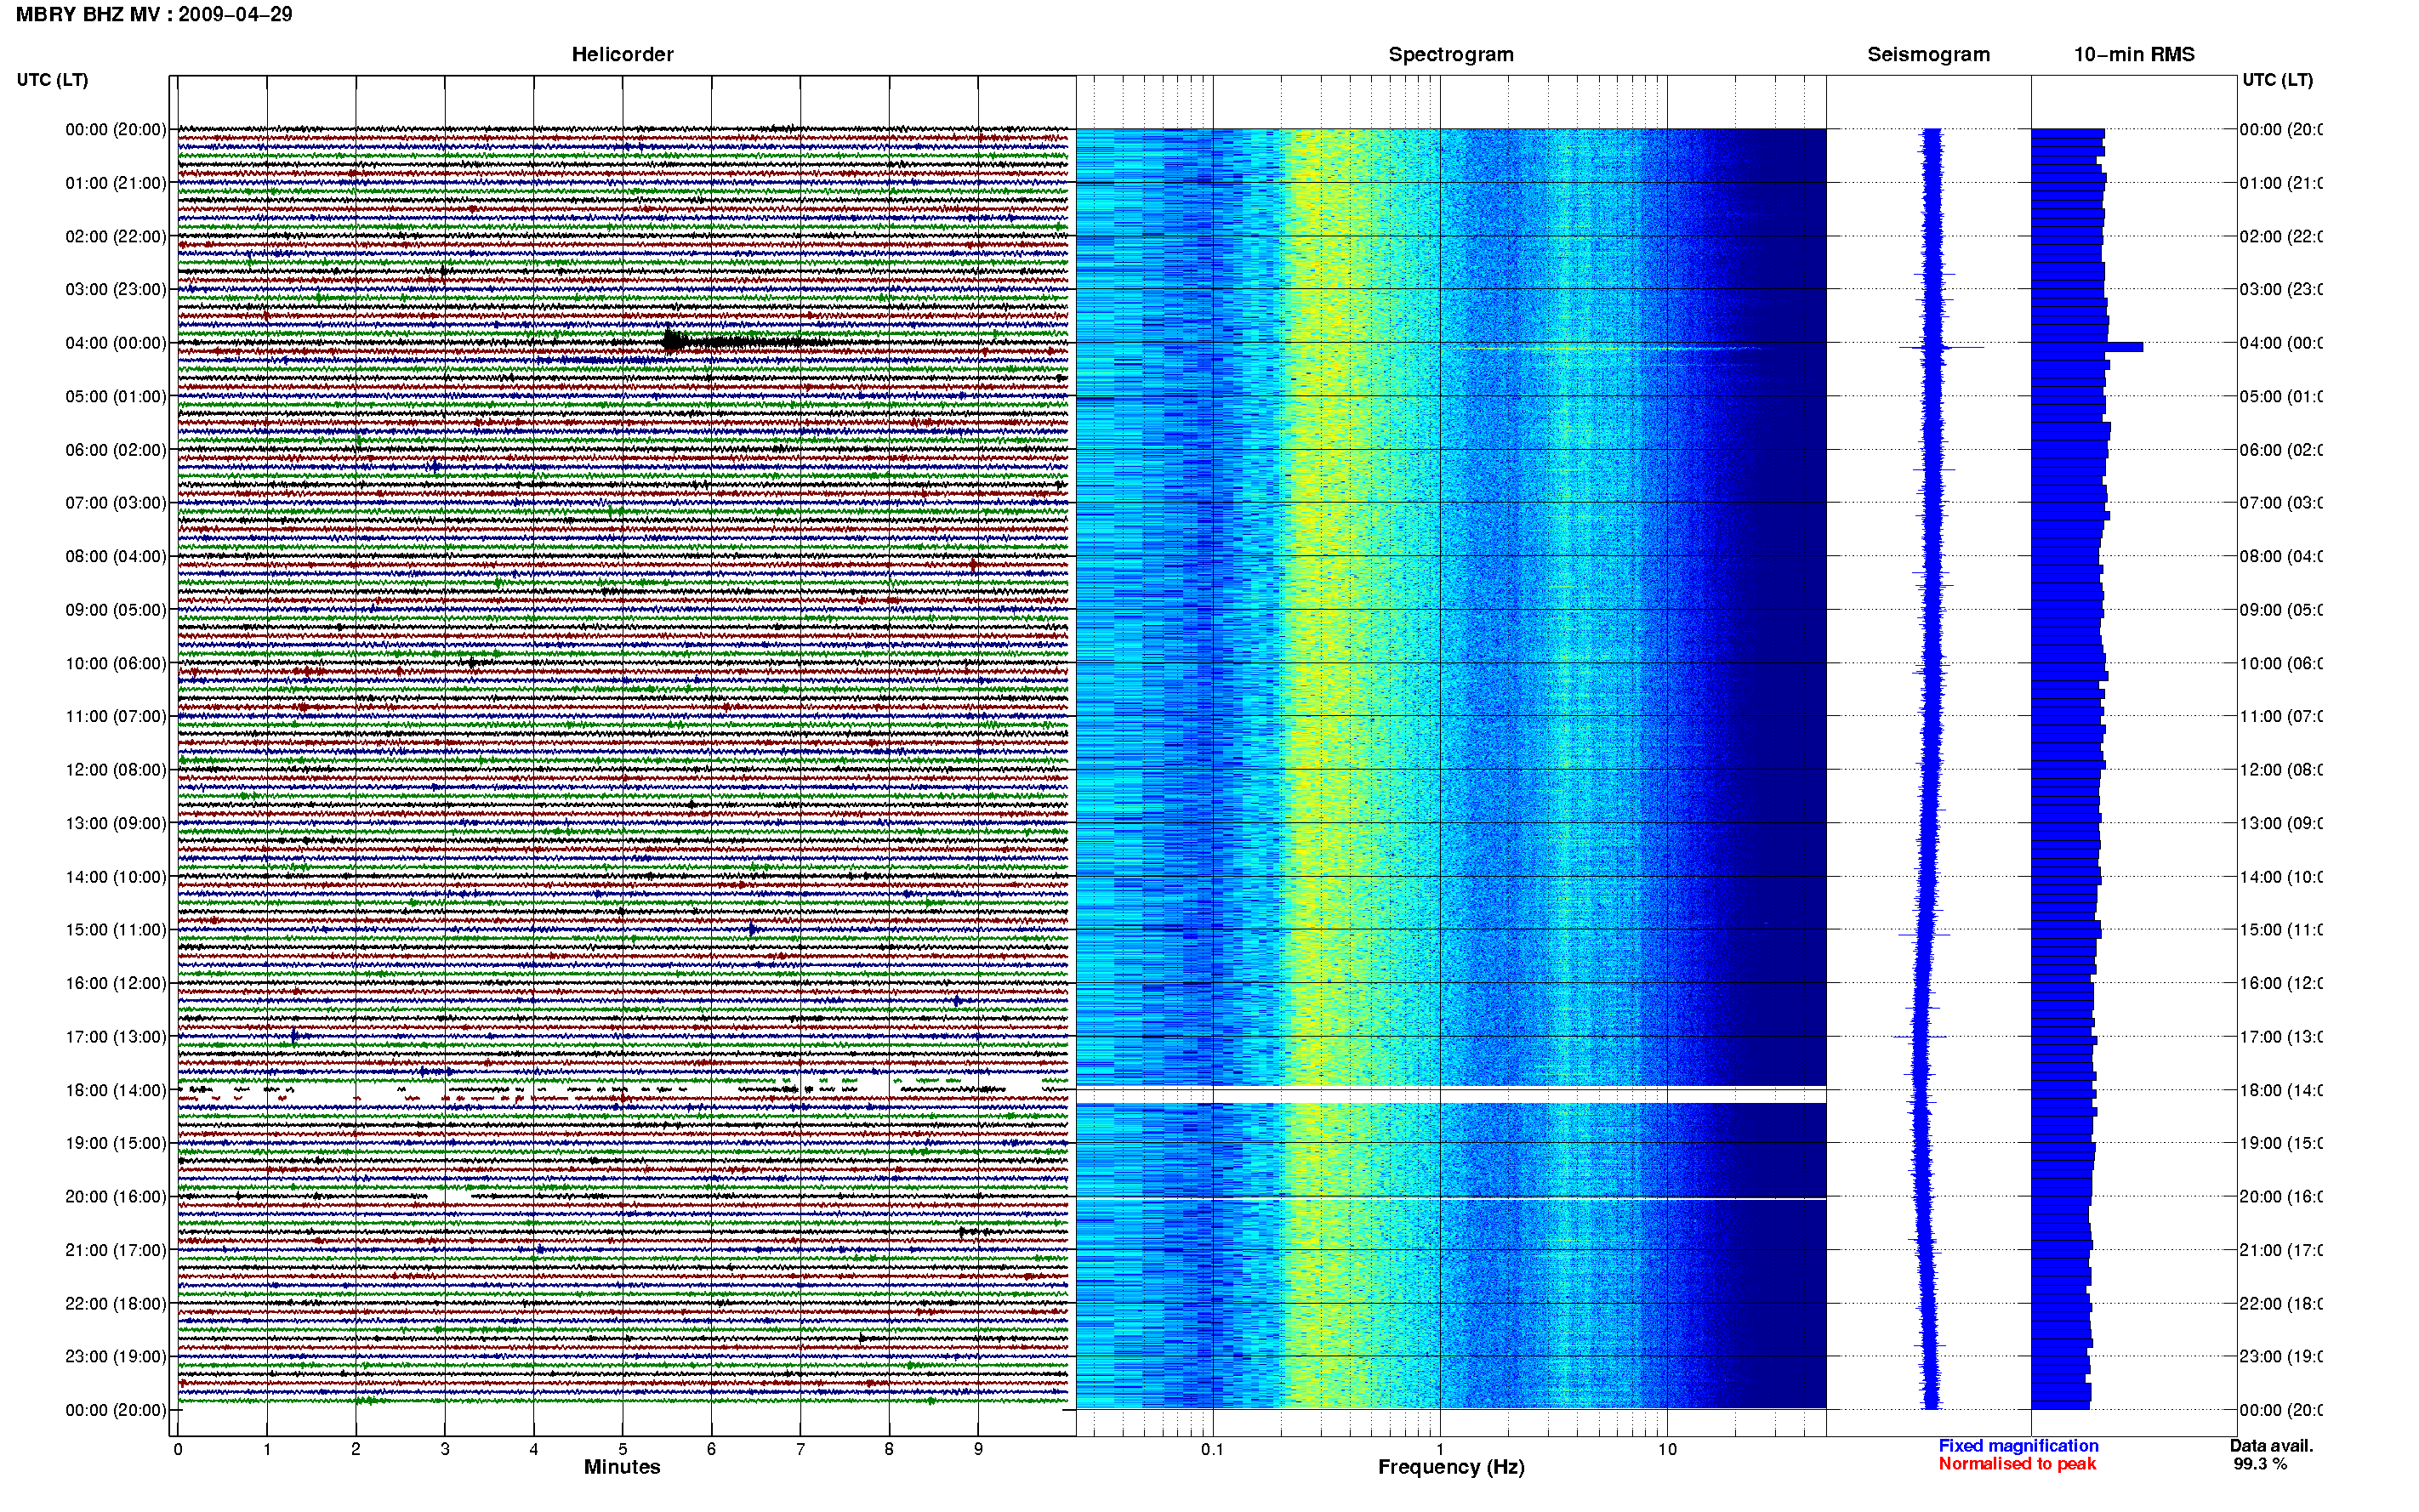Click the '19:00 (15:00)' time label
The image size is (2419, 1512).
click(116, 1143)
